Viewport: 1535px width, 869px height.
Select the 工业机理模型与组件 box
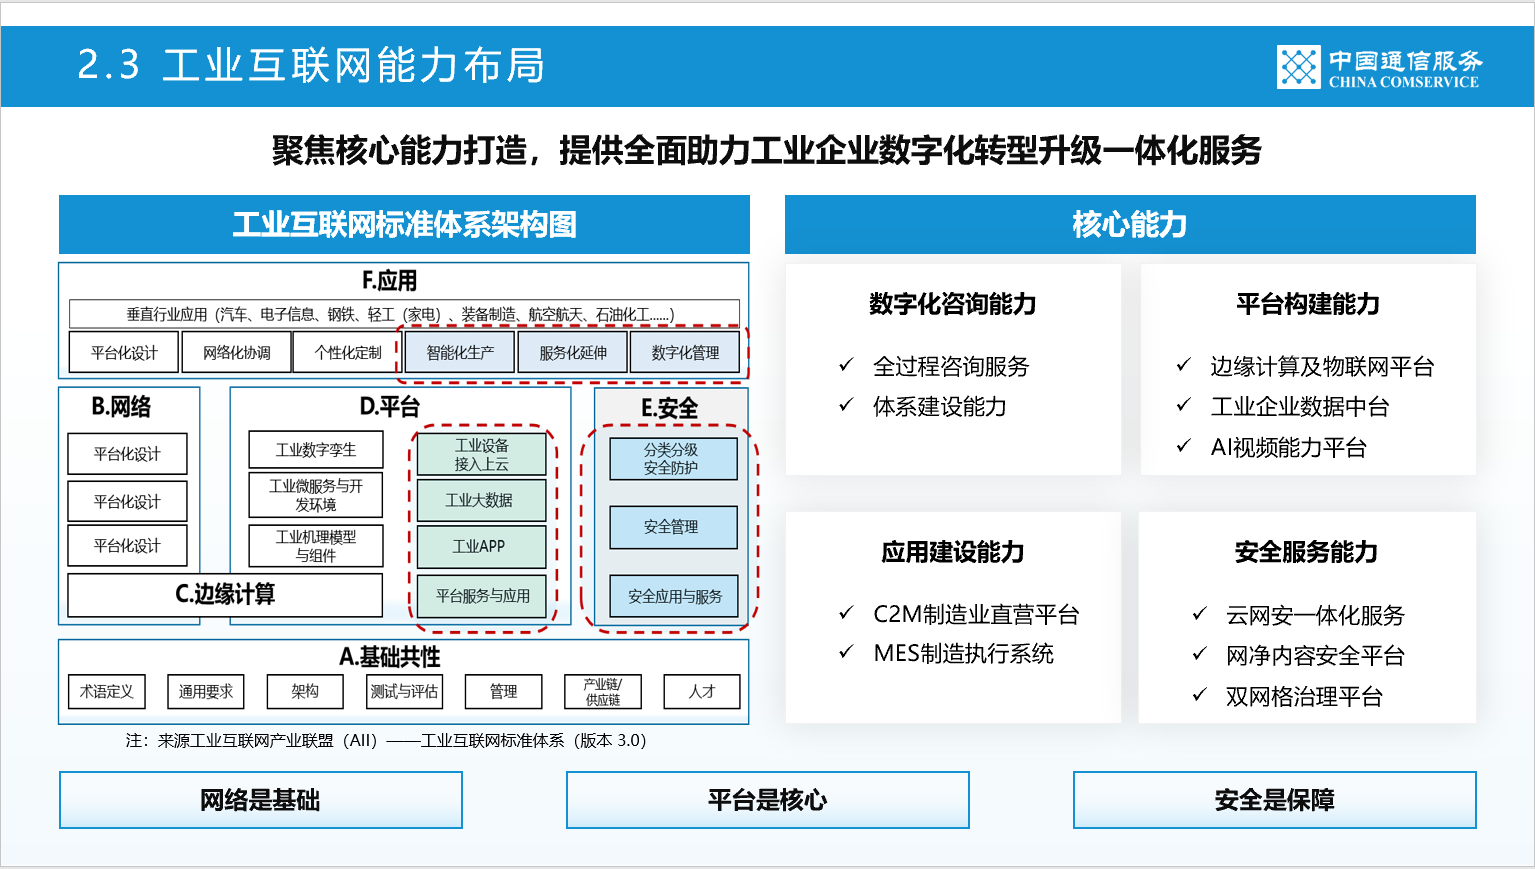pos(316,546)
